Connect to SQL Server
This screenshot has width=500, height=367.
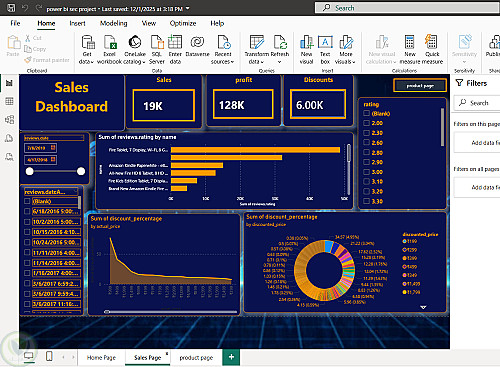coord(157,49)
